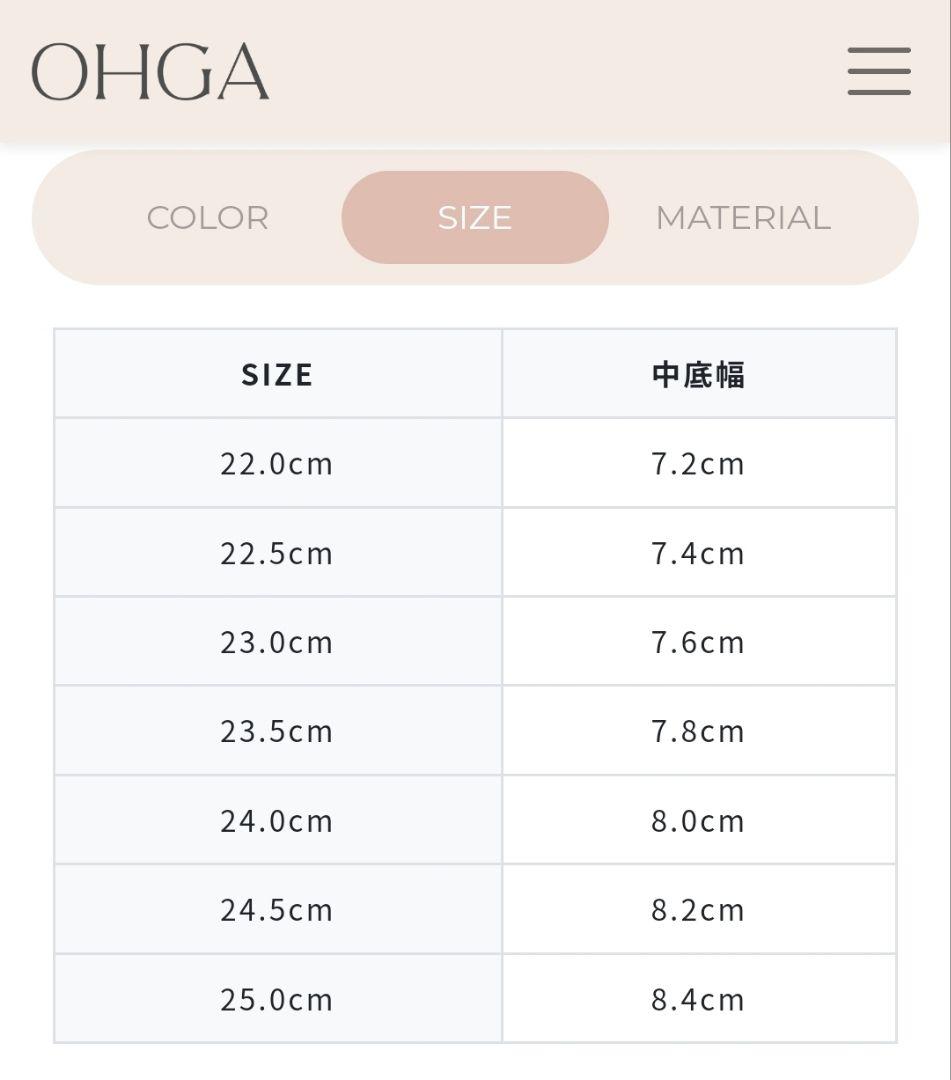Viewport: 951px width, 1080px height.
Task: Click the 7.2cm width cell
Action: point(699,463)
